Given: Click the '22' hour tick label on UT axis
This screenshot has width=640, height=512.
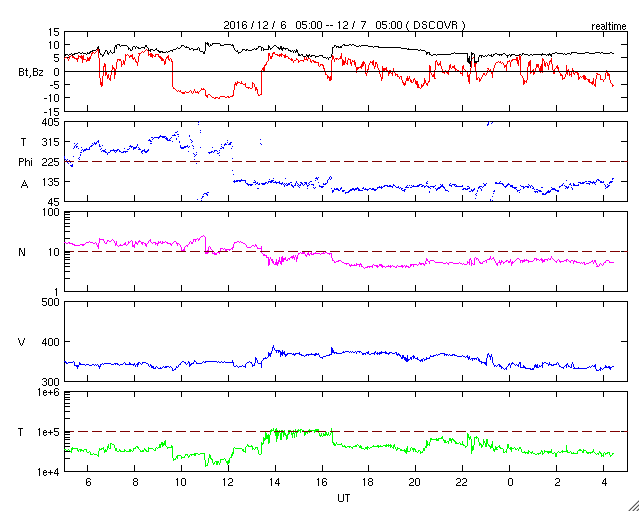Looking at the screenshot, I should coord(462,482).
